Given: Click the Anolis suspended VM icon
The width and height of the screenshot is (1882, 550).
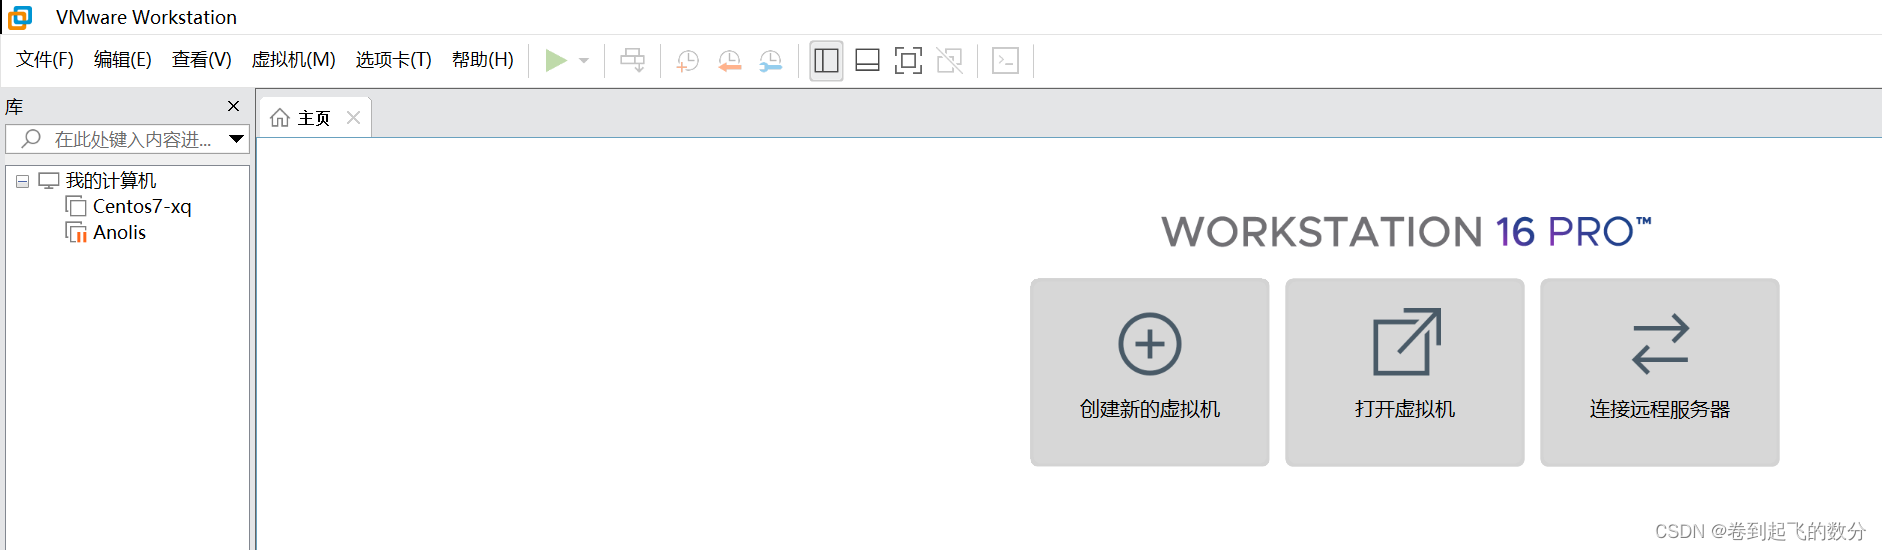Looking at the screenshot, I should 76,233.
